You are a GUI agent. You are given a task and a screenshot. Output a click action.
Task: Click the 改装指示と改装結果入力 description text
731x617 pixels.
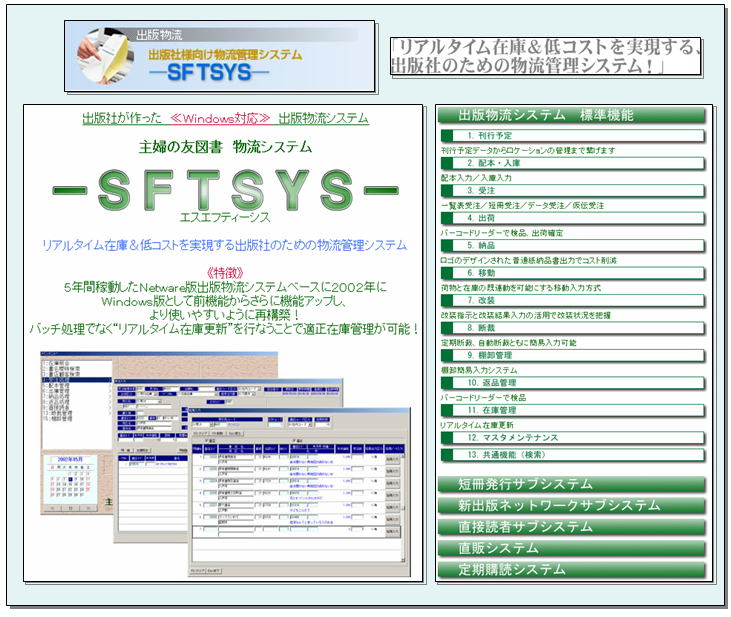526,315
